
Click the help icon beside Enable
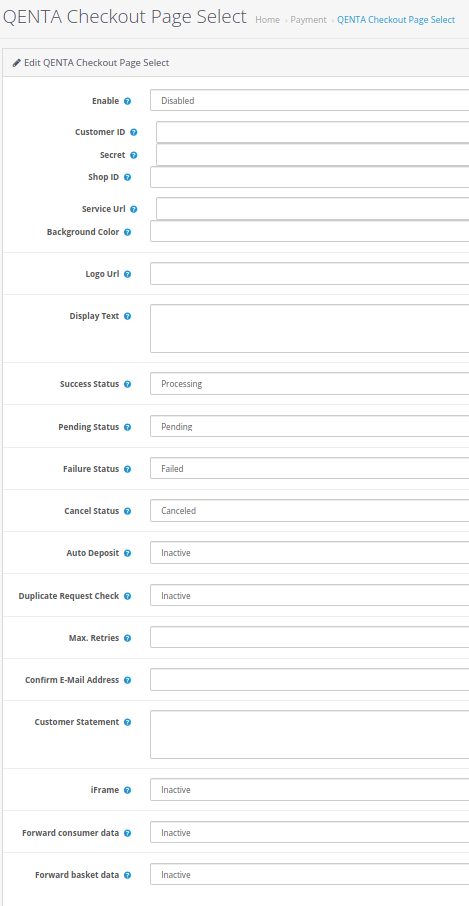[x=128, y=101]
